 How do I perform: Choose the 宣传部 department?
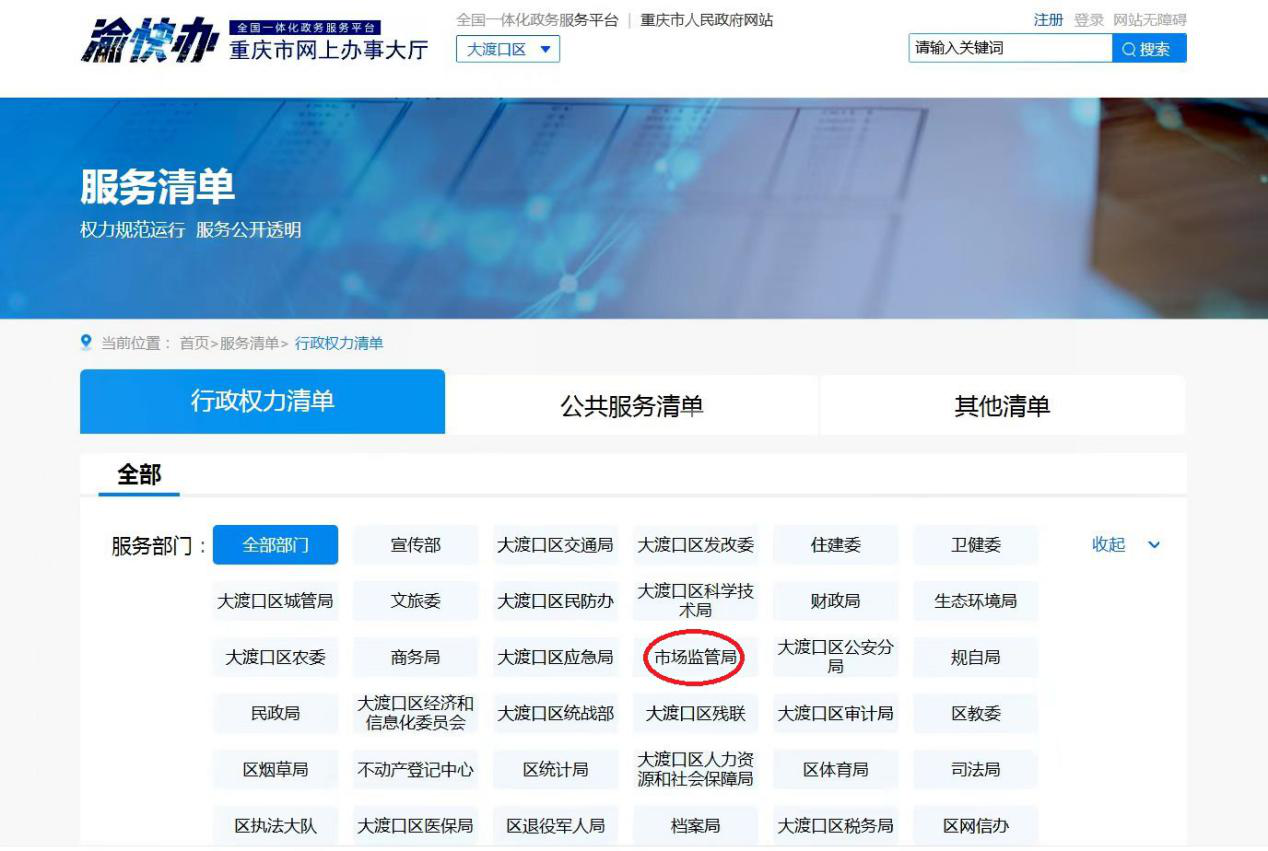coord(417,545)
